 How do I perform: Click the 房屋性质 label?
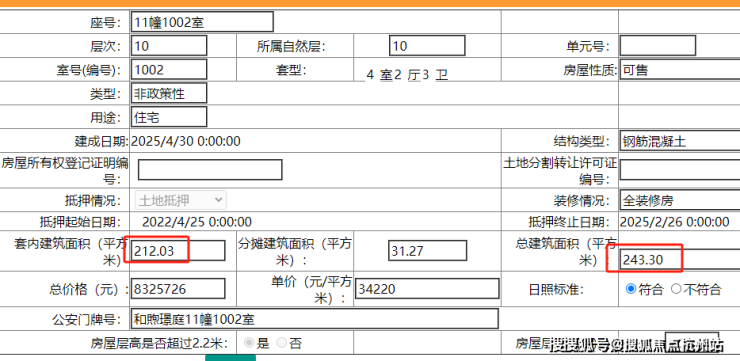click(x=590, y=70)
